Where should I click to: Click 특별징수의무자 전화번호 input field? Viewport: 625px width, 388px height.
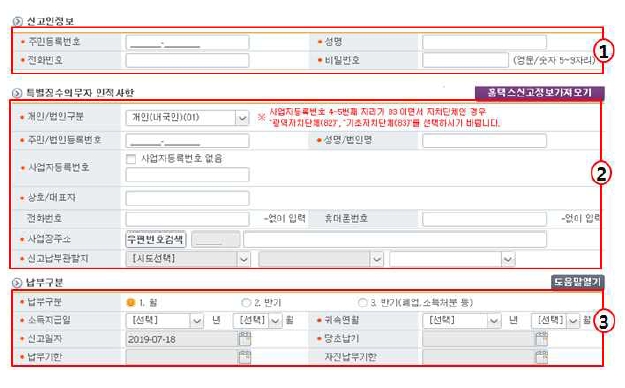(187, 219)
